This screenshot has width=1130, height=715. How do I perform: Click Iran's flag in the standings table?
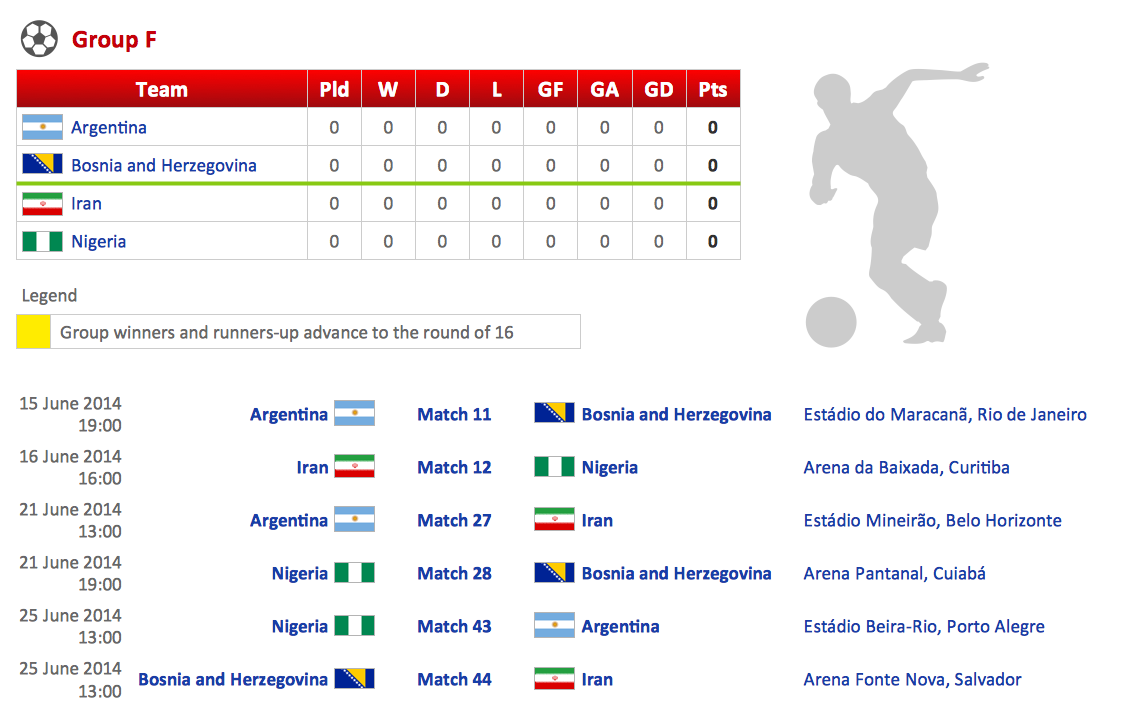42,203
